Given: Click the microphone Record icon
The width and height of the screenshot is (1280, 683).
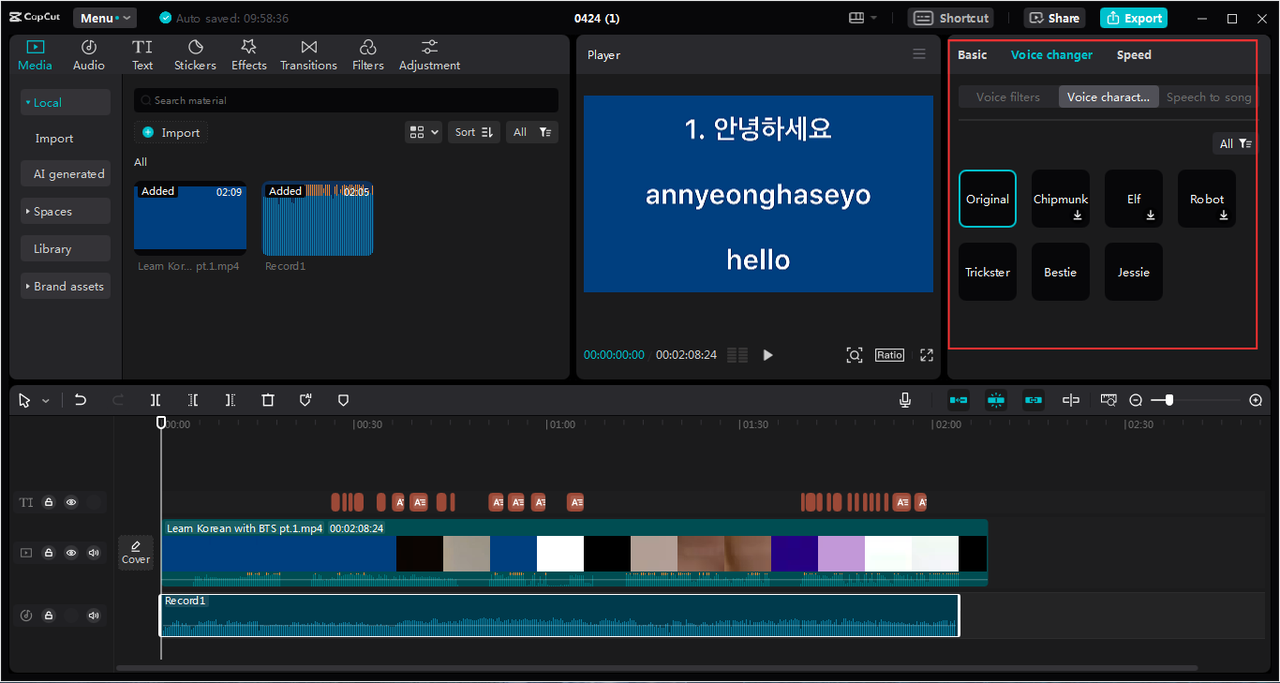Looking at the screenshot, I should click(905, 400).
